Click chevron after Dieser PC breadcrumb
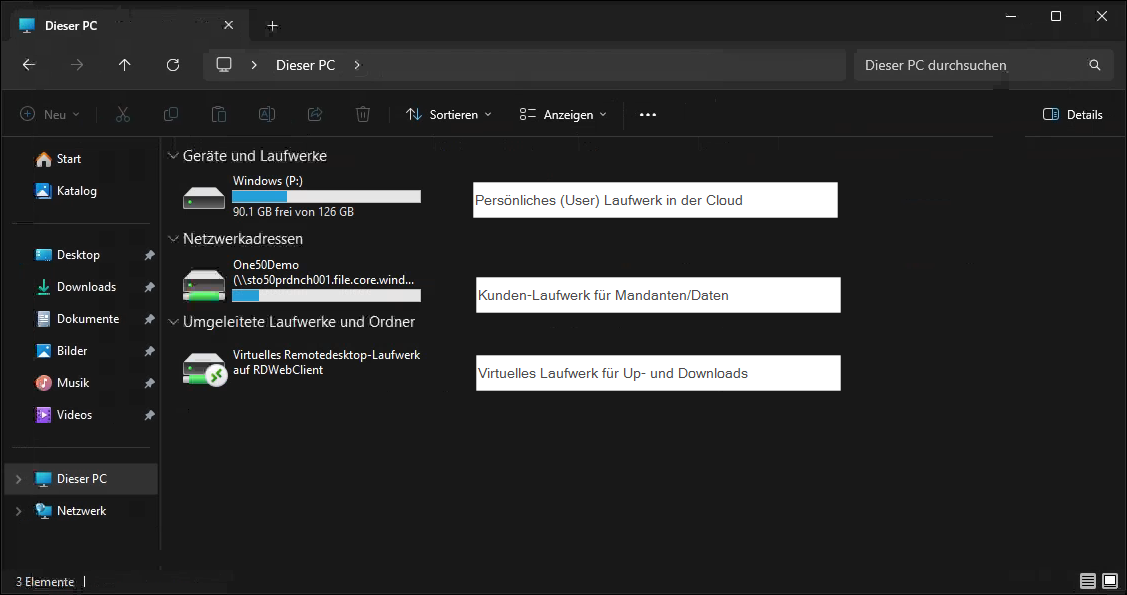The image size is (1127, 595). (357, 65)
